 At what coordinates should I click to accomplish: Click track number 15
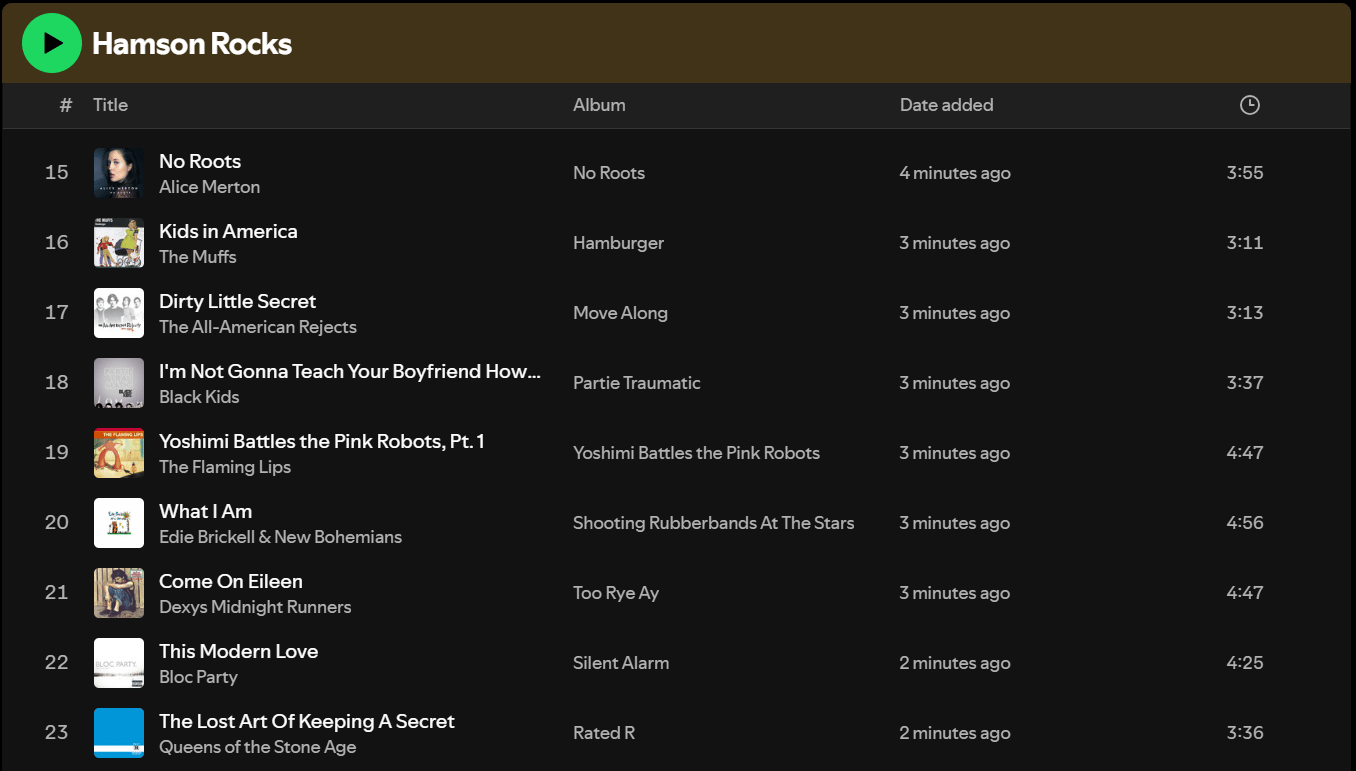click(57, 173)
